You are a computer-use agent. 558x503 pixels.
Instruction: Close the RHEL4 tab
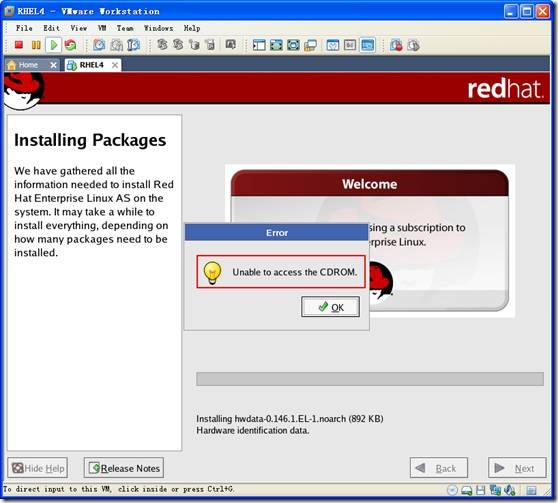[x=115, y=65]
